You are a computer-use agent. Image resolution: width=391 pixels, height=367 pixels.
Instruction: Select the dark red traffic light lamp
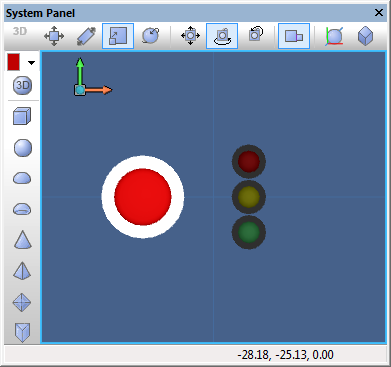pos(249,161)
